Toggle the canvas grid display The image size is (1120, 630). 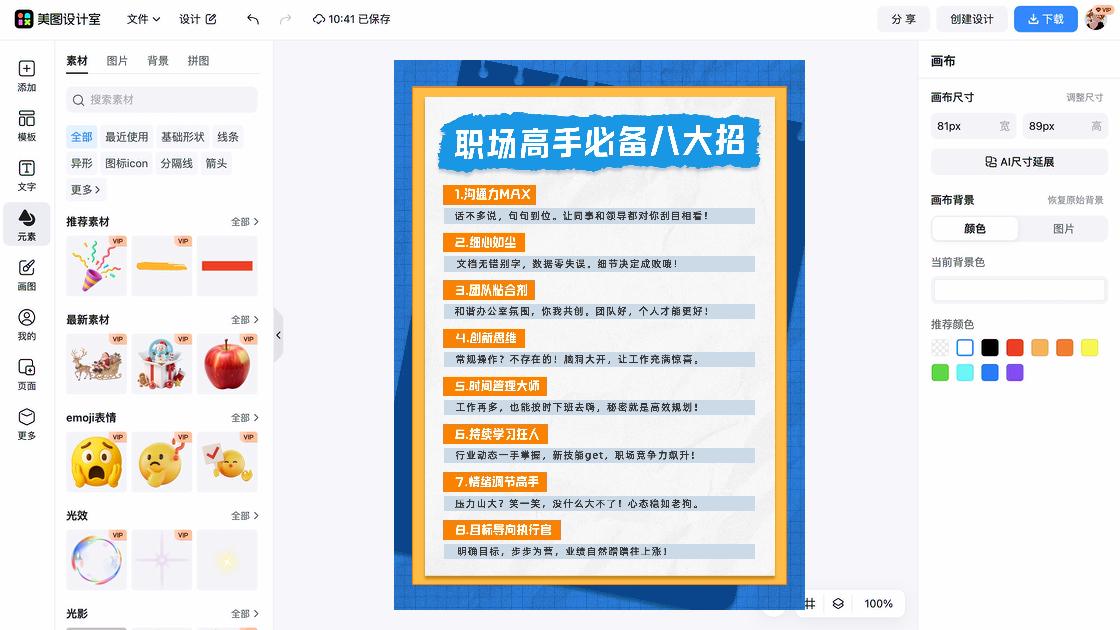(812, 604)
